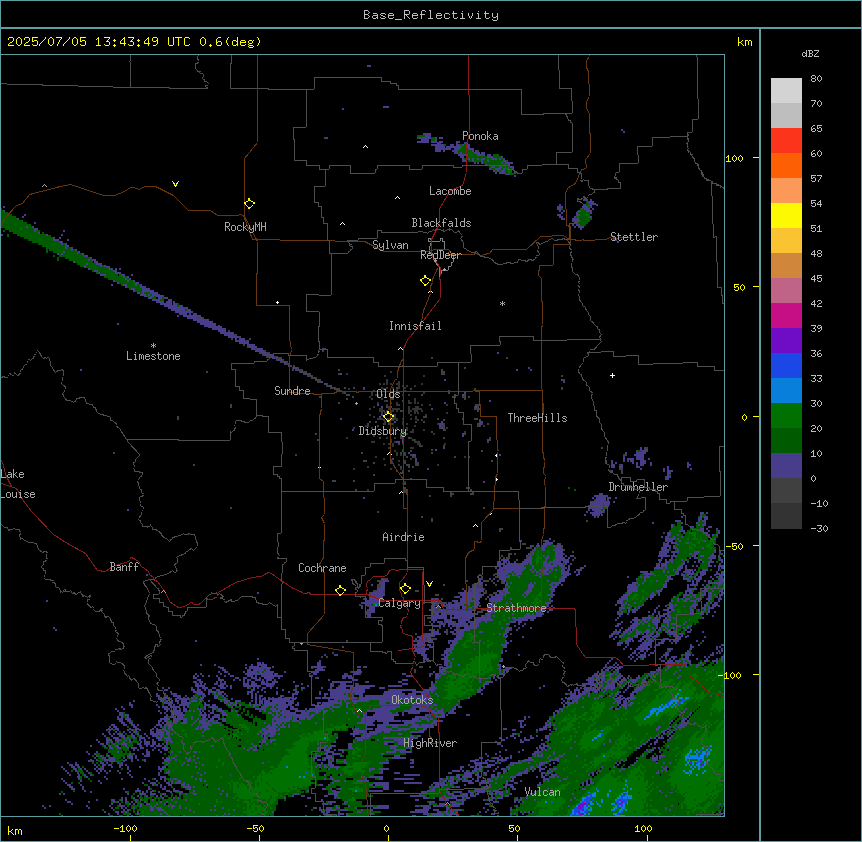
Task: Click the Vulcan label
Action: (542, 792)
